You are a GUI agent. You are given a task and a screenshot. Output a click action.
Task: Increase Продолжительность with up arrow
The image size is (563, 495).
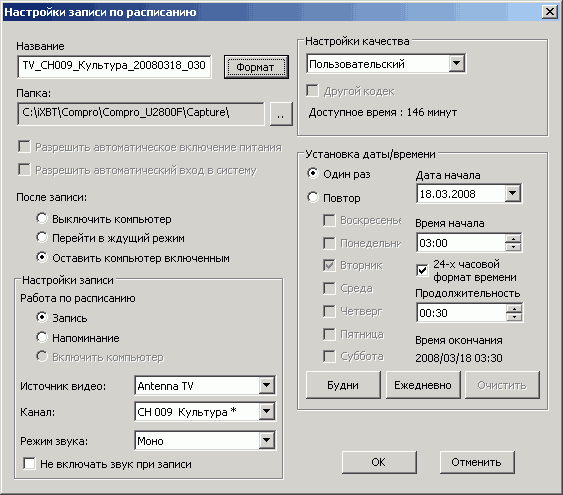click(x=515, y=308)
